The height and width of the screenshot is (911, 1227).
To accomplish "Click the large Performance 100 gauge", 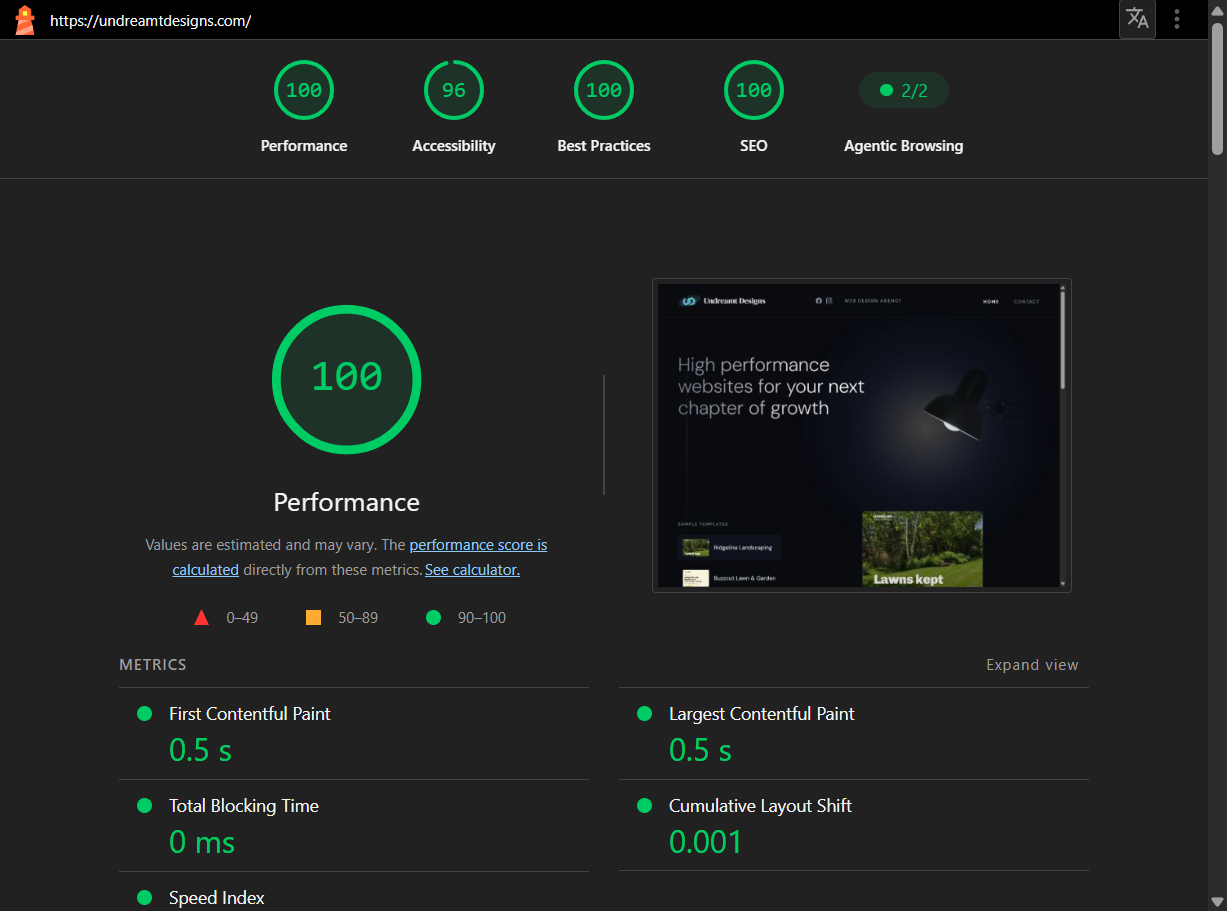I will pyautogui.click(x=347, y=379).
